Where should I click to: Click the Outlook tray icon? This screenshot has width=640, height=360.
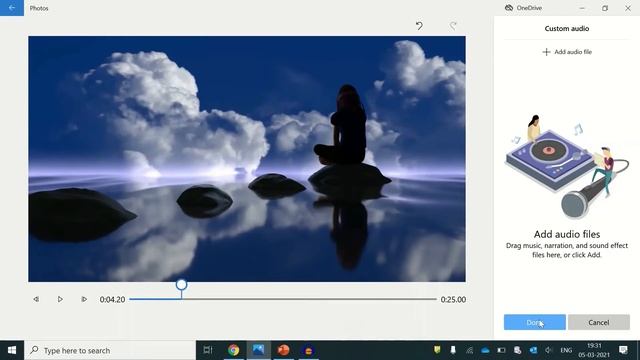pos(533,350)
